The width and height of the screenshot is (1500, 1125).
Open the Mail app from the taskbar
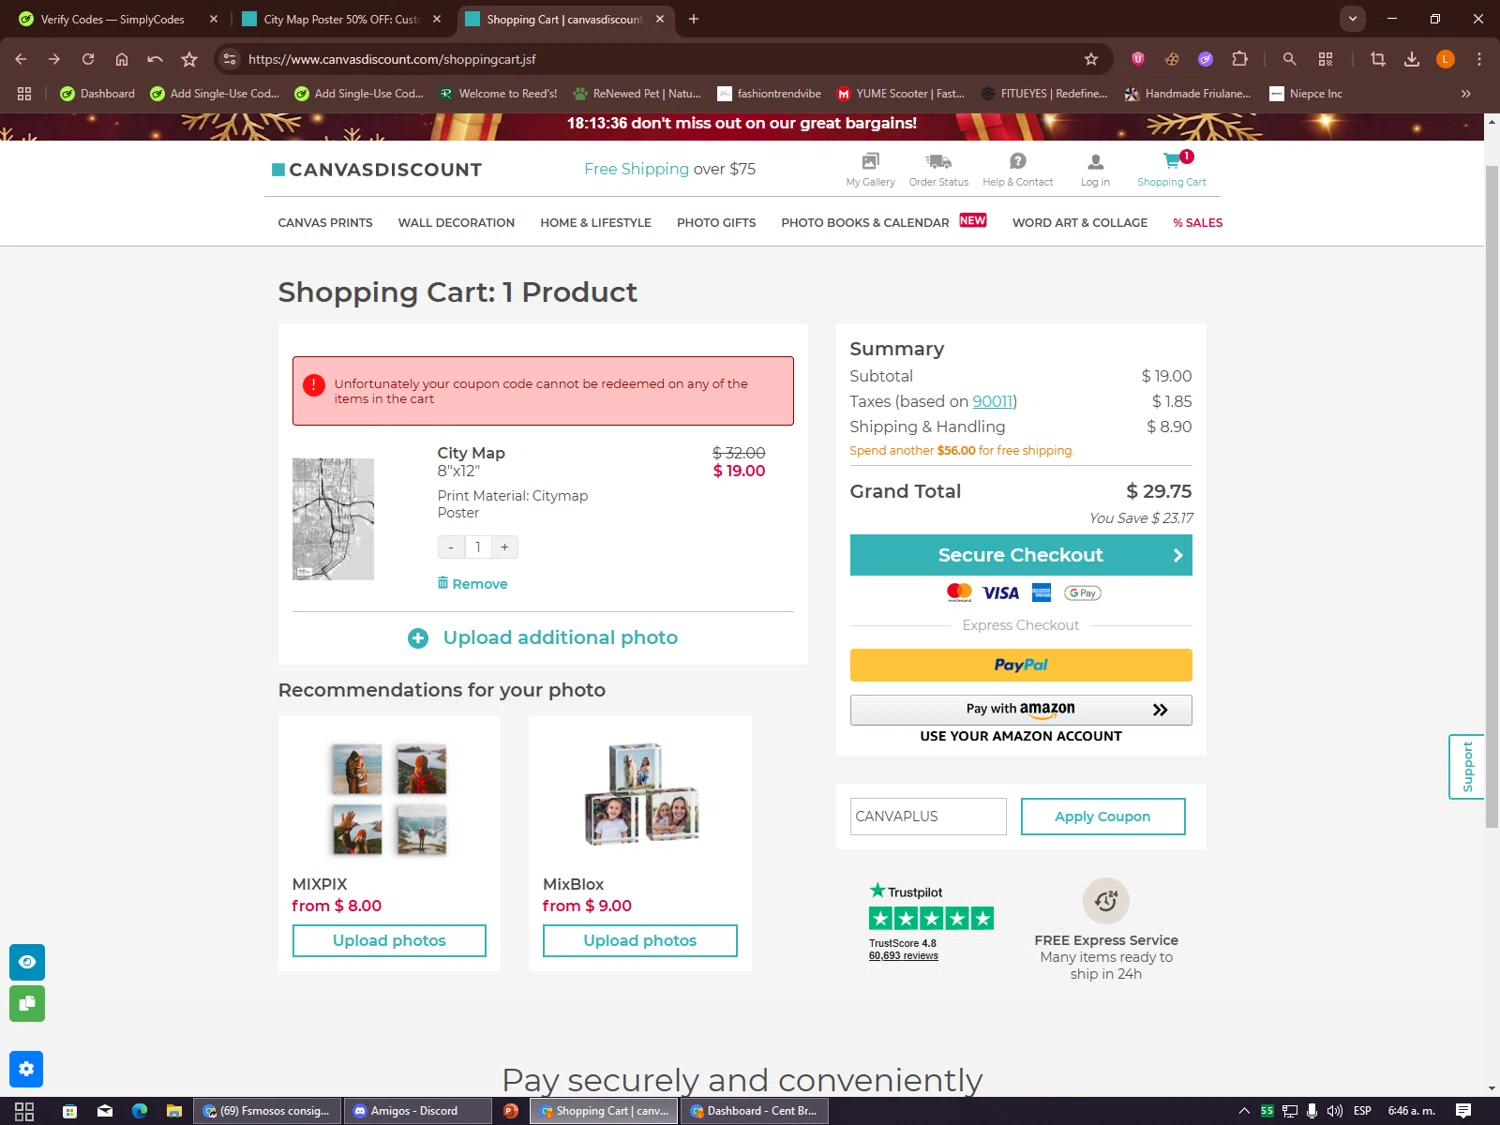coord(105,1111)
